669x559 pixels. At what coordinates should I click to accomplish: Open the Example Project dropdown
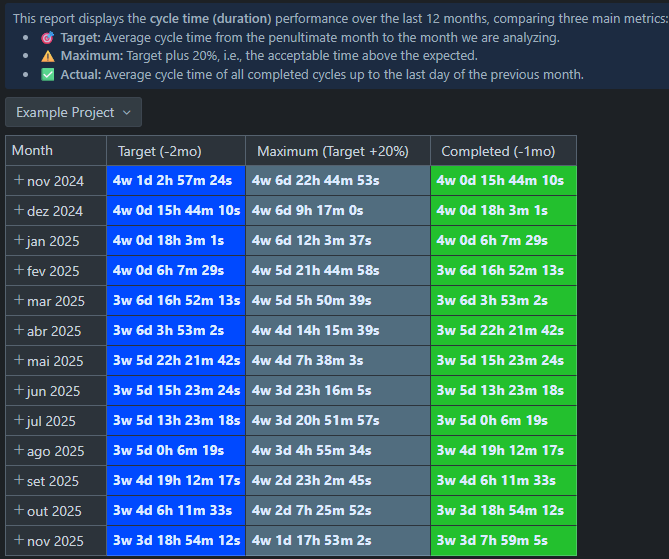[x=73, y=113]
